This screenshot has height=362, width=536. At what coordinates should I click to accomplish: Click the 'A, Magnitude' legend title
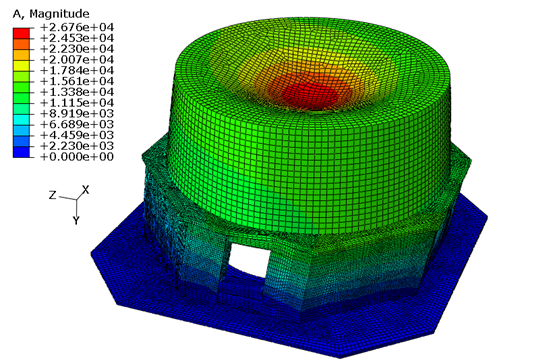[51, 14]
